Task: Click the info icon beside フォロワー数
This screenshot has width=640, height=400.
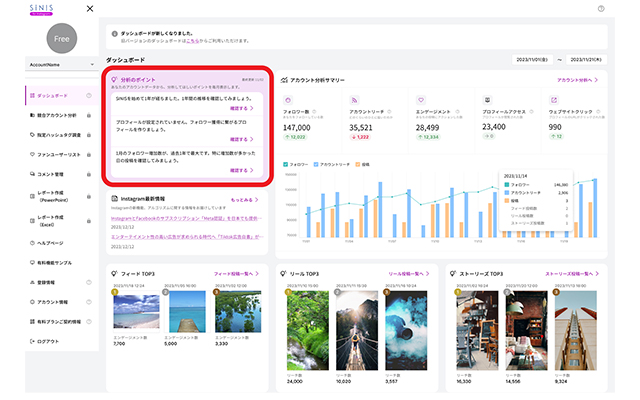Action: [314, 111]
